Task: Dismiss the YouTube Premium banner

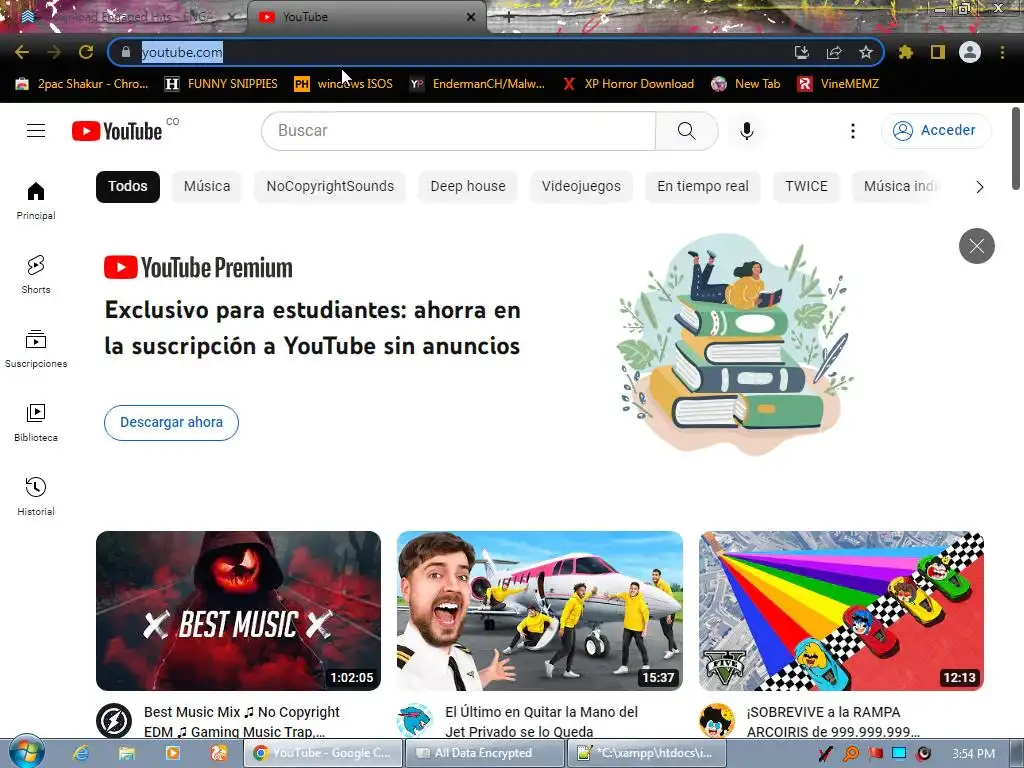Action: click(976, 246)
